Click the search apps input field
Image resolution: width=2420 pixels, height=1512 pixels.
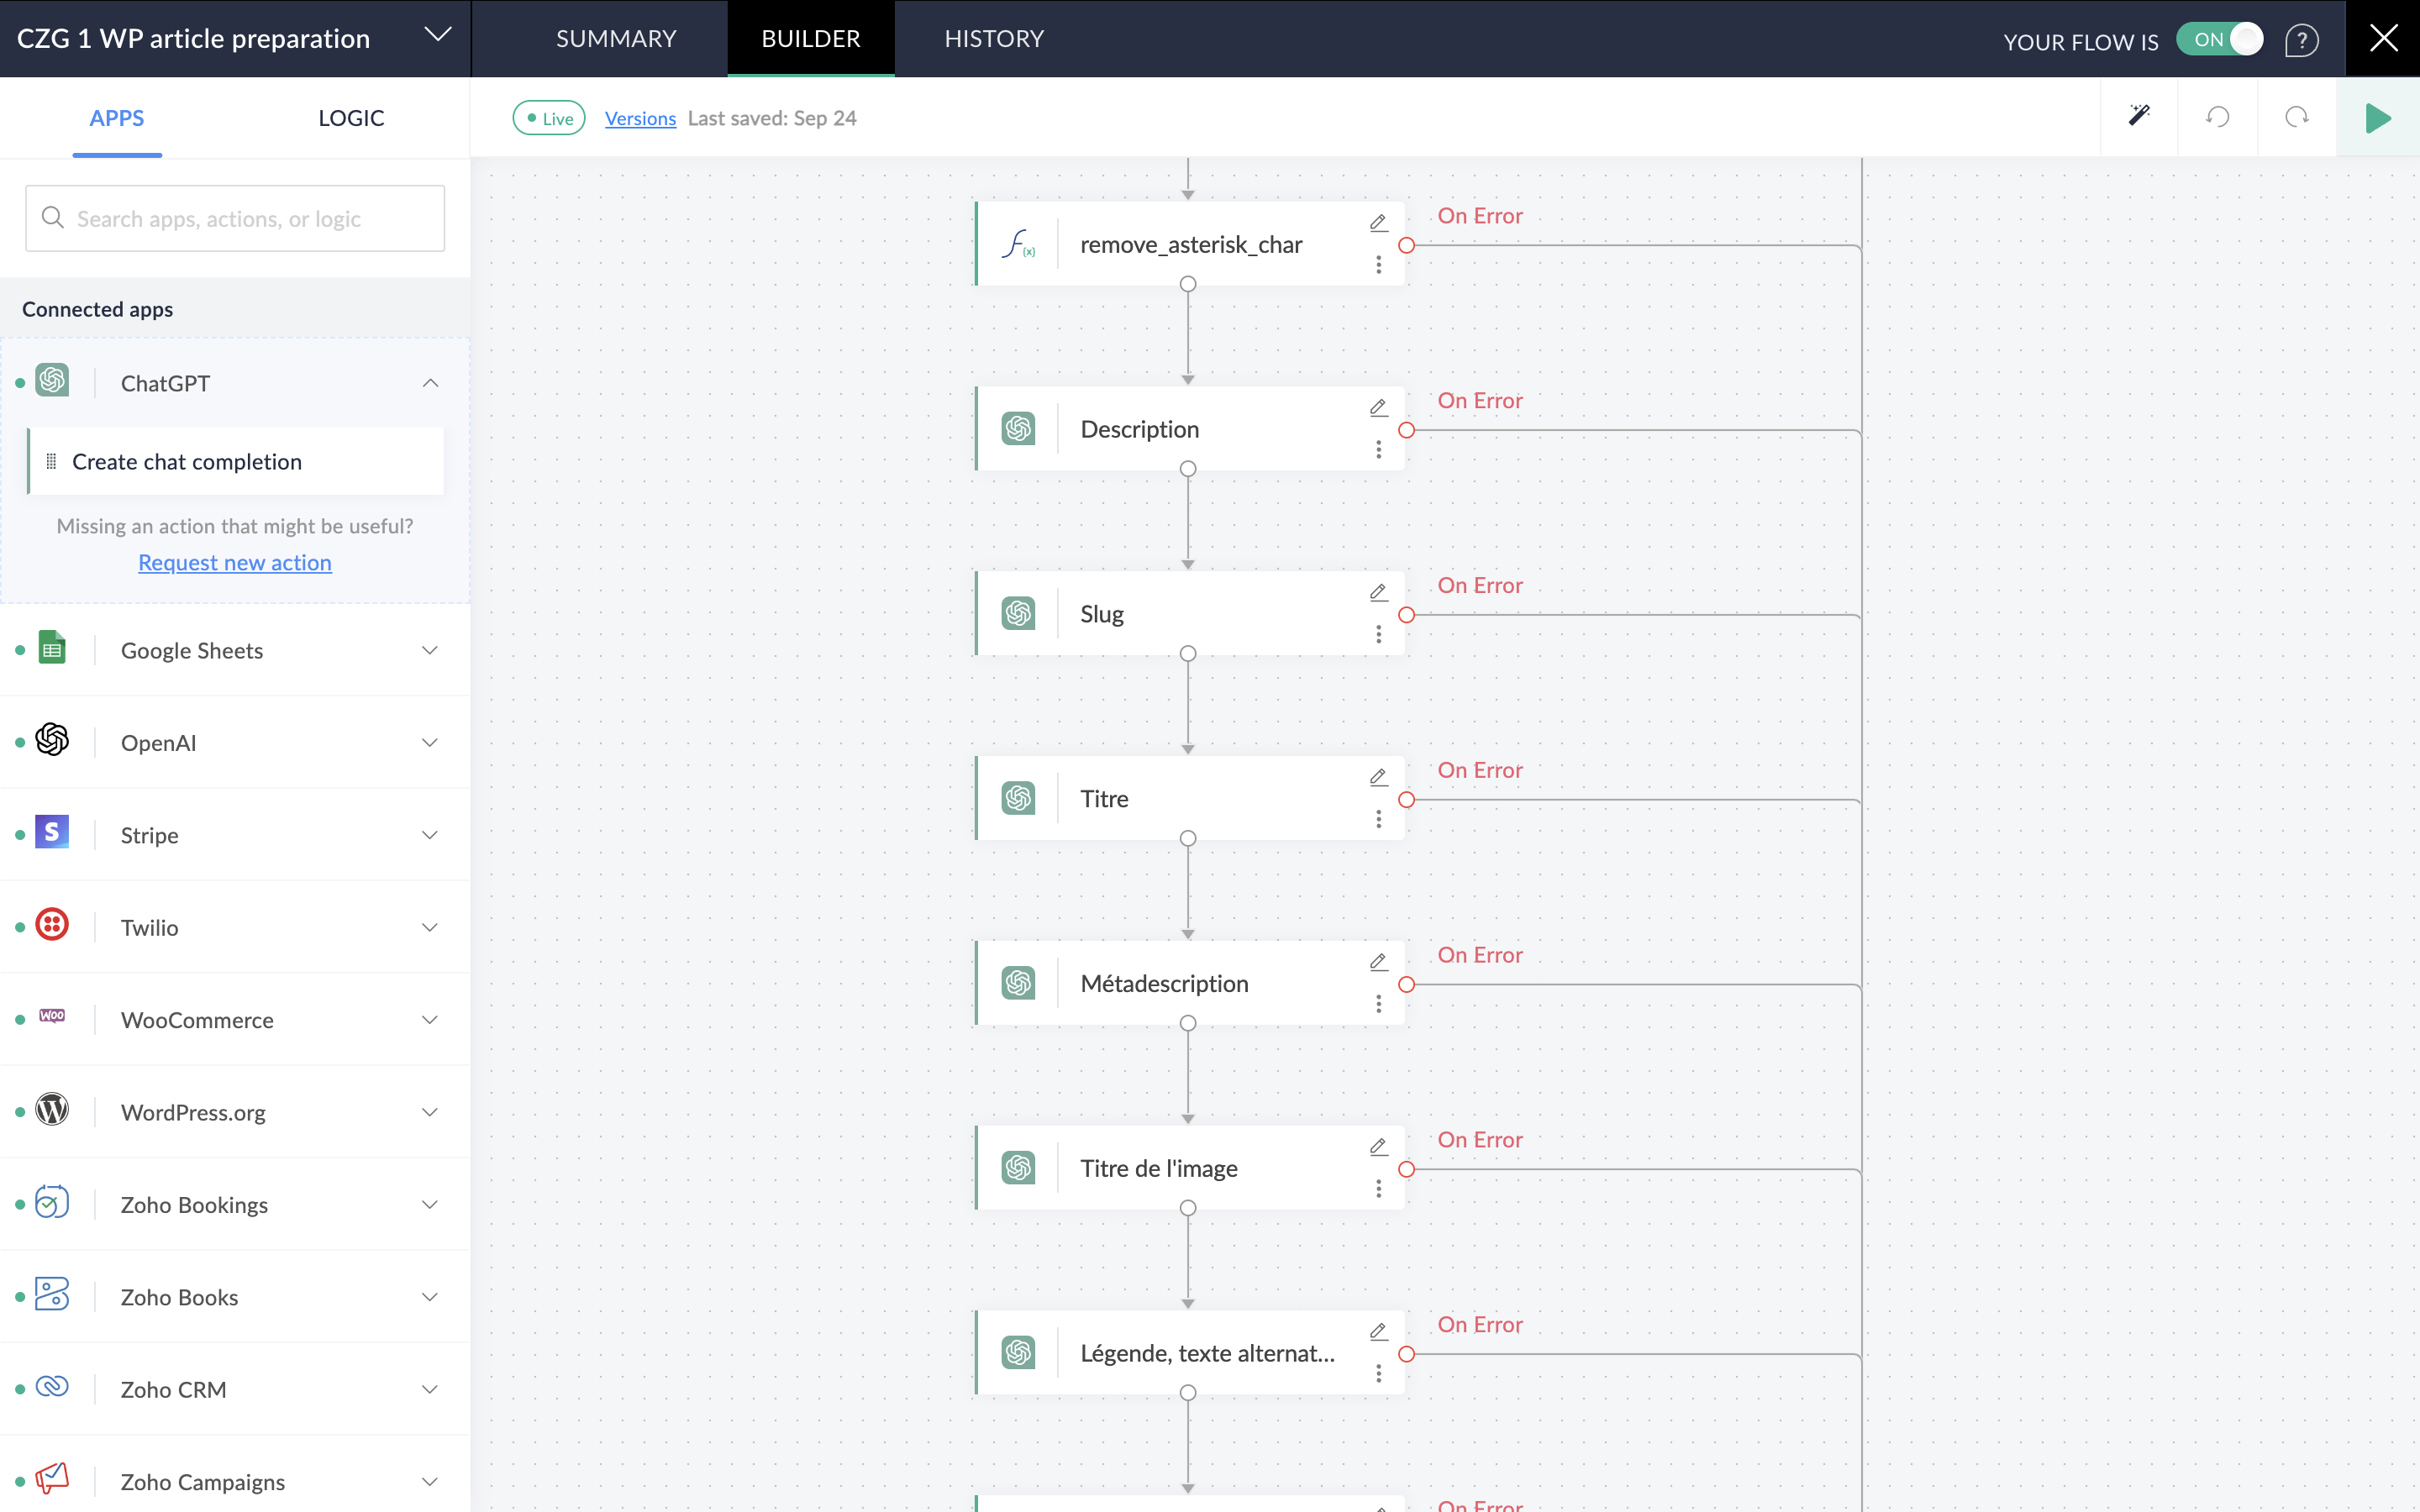pyautogui.click(x=235, y=218)
